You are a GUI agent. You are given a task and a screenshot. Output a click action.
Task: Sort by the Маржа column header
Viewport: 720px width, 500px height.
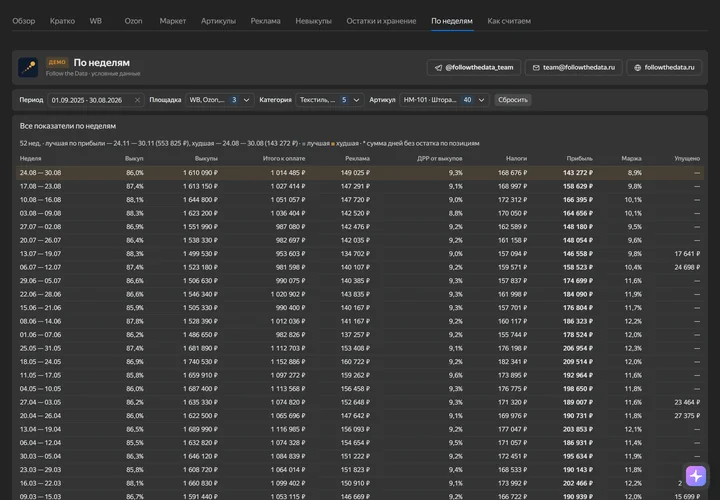pos(631,158)
